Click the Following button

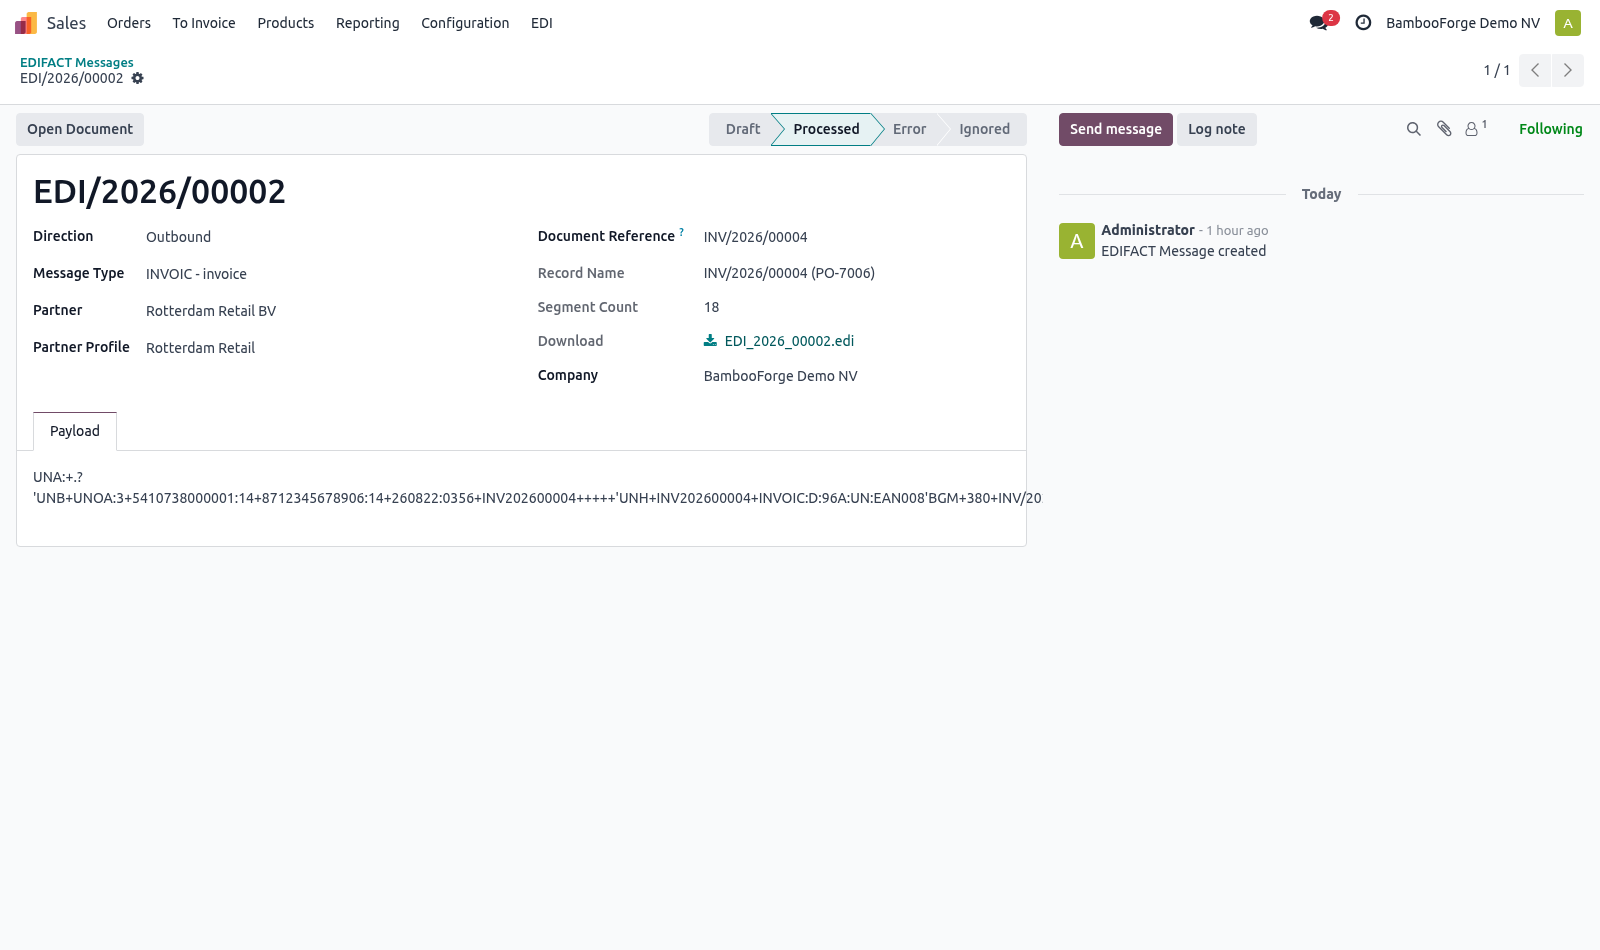(x=1550, y=129)
